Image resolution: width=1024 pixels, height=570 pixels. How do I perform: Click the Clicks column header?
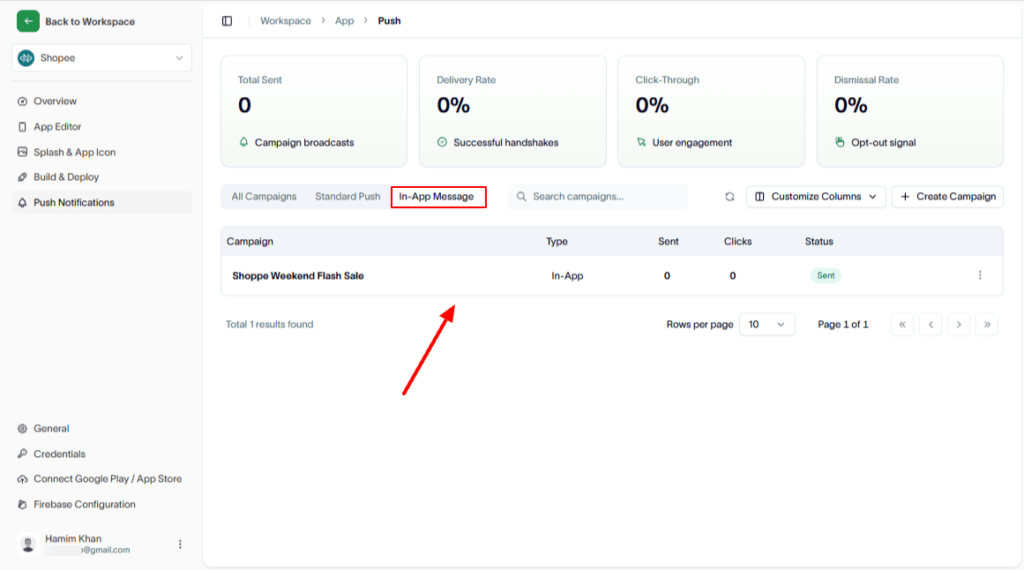tap(738, 242)
